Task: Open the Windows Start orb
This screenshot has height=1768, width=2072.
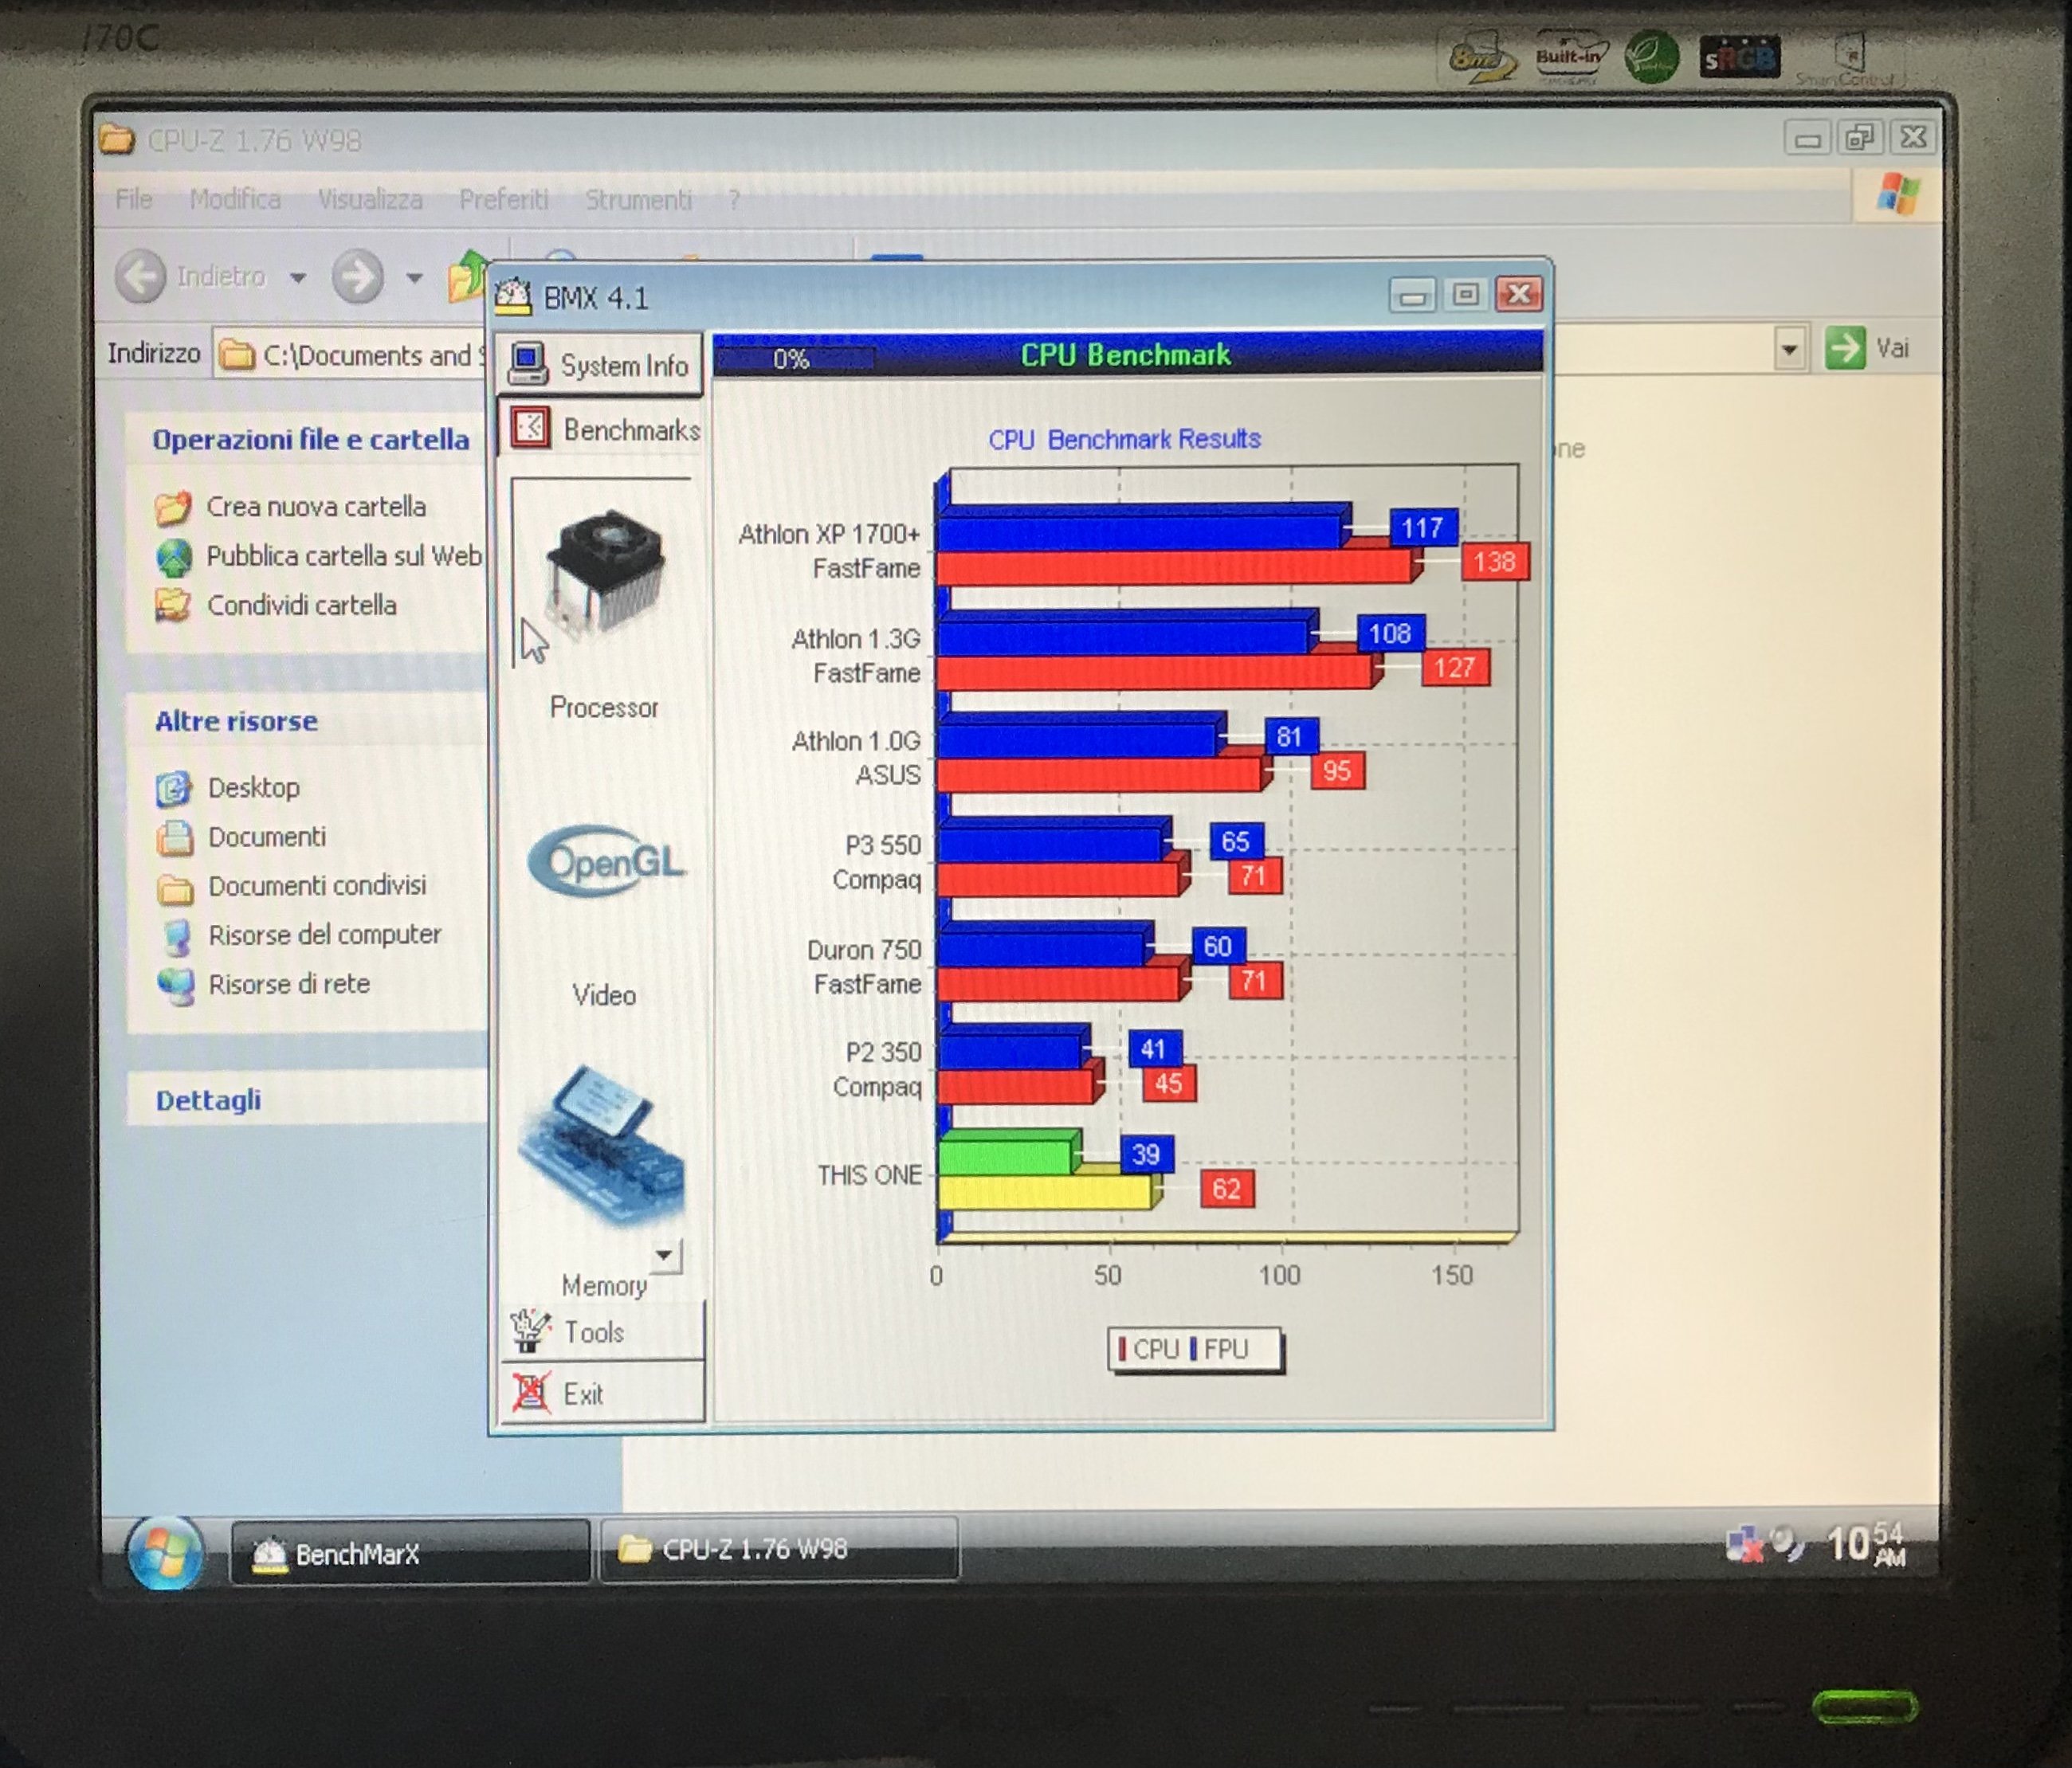Action: click(165, 1553)
